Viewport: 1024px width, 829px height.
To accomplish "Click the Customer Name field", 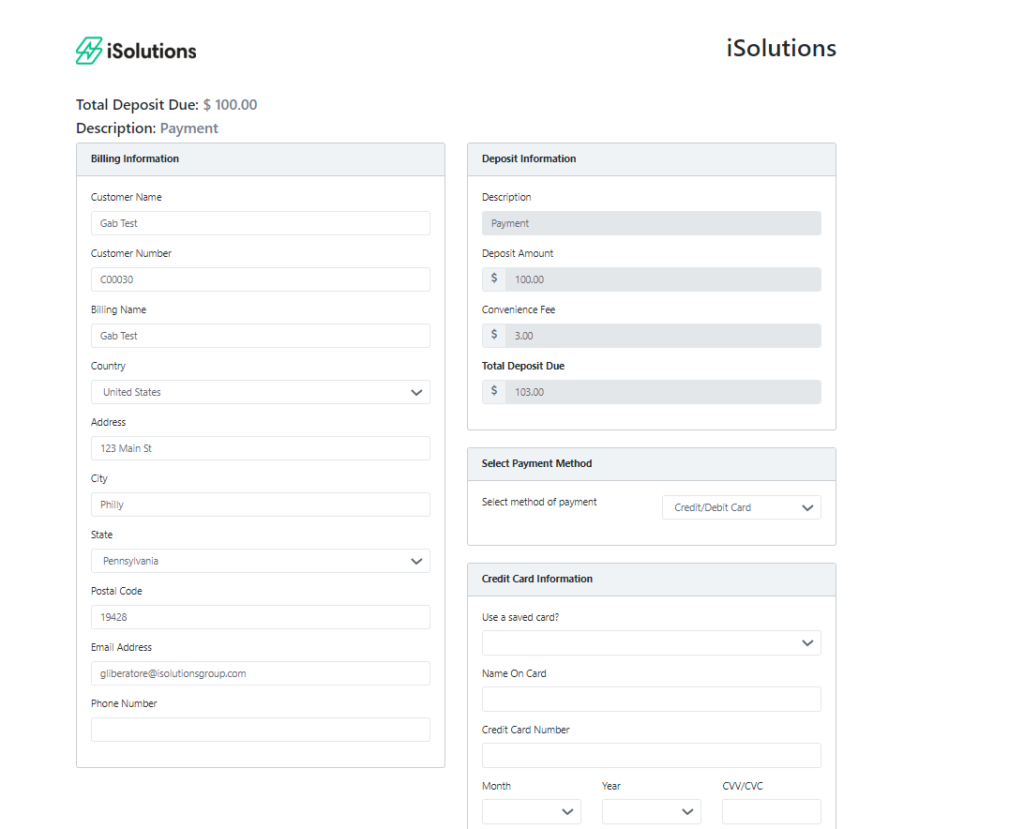I will [x=260, y=224].
